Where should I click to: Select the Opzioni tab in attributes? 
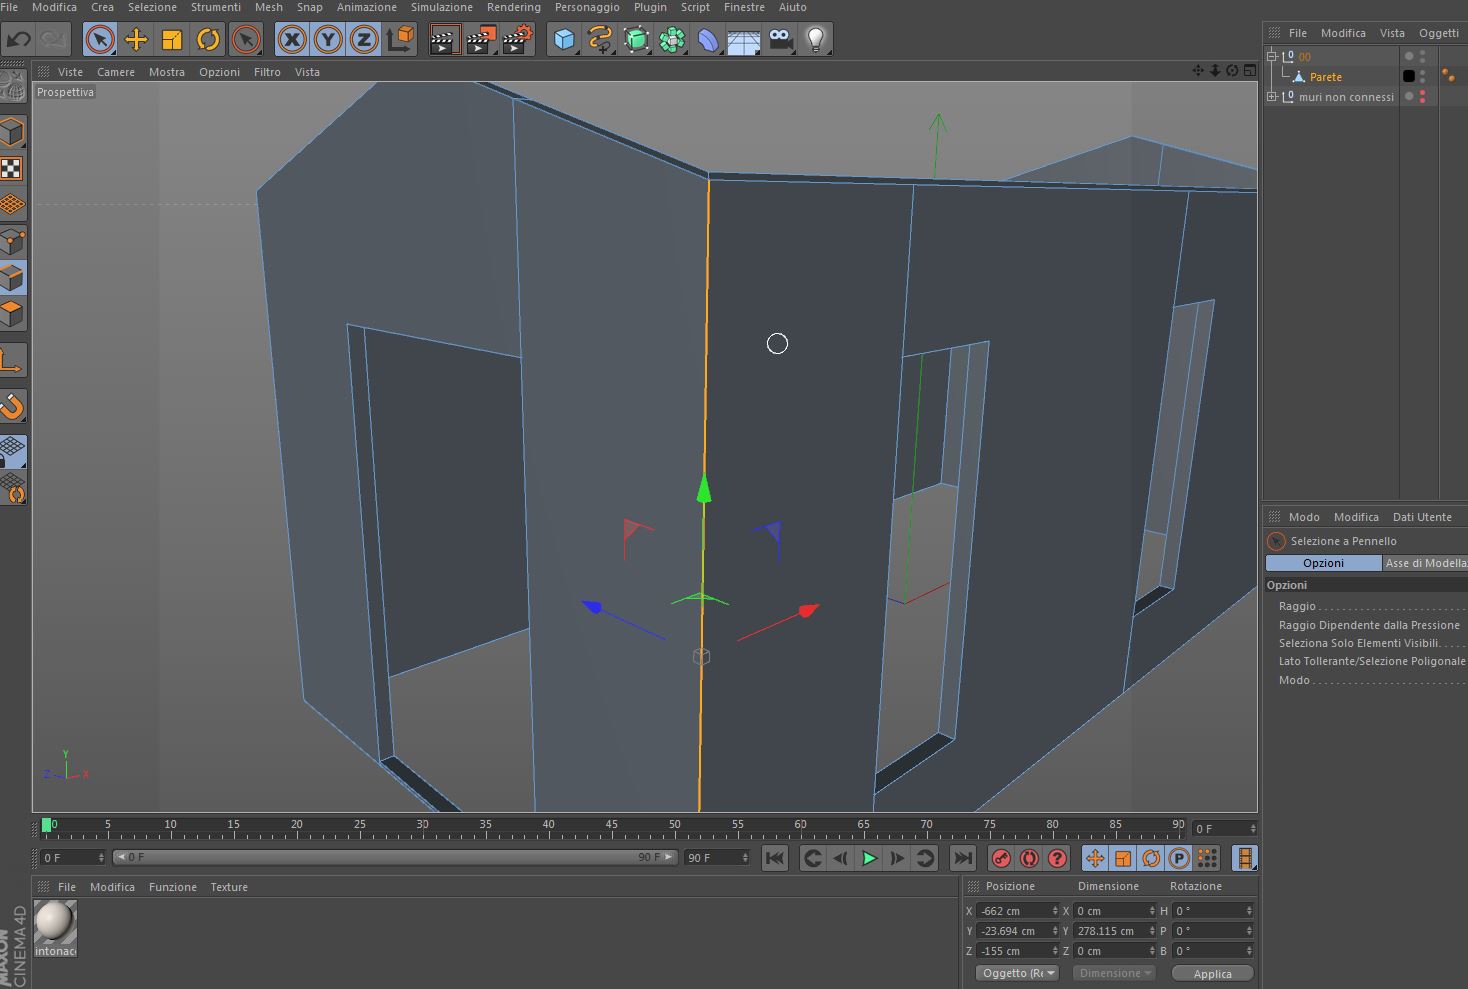point(1323,563)
